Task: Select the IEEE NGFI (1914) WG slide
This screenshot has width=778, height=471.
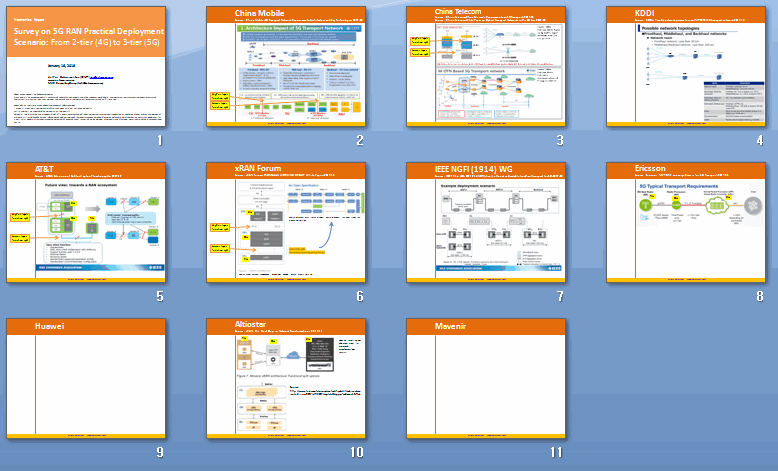Action: click(x=486, y=222)
